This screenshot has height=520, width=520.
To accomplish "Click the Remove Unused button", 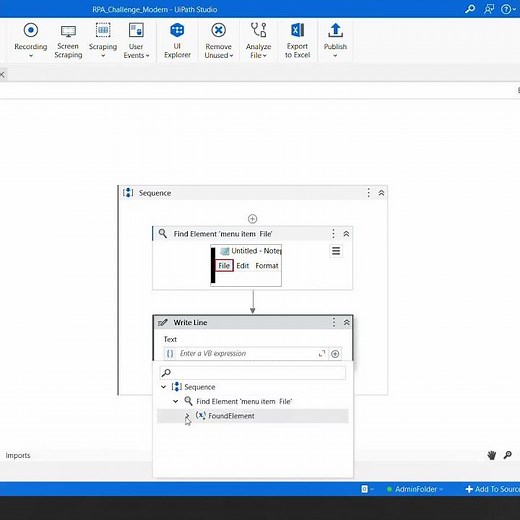I will [x=219, y=41].
